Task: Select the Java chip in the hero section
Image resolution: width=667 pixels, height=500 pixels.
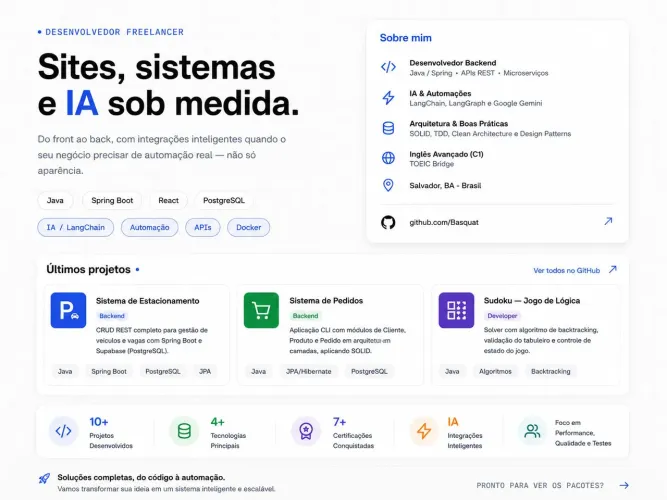Action: pyautogui.click(x=55, y=200)
